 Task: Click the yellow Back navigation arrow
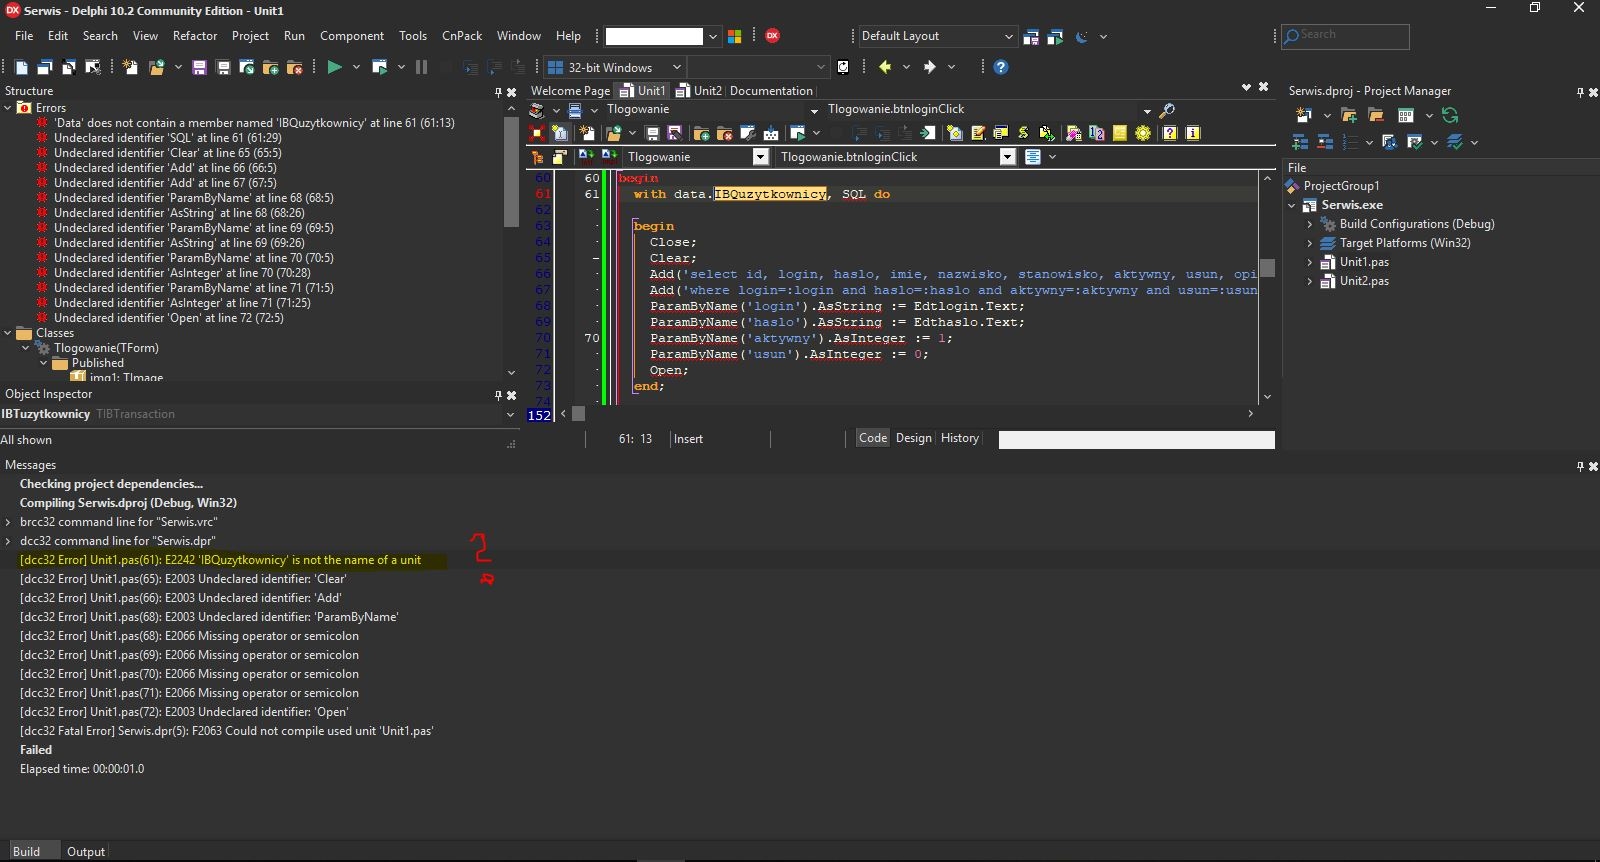pos(885,67)
